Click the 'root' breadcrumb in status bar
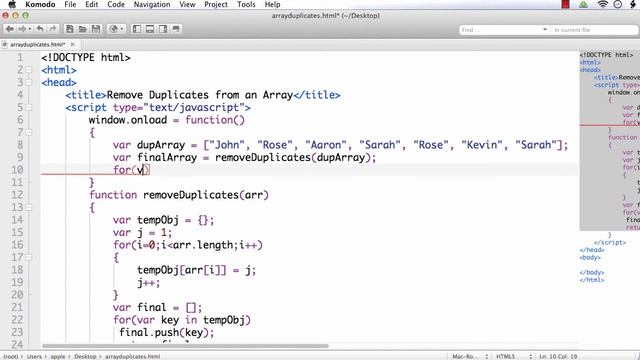Screen dimensions: 640x360 click(11, 356)
